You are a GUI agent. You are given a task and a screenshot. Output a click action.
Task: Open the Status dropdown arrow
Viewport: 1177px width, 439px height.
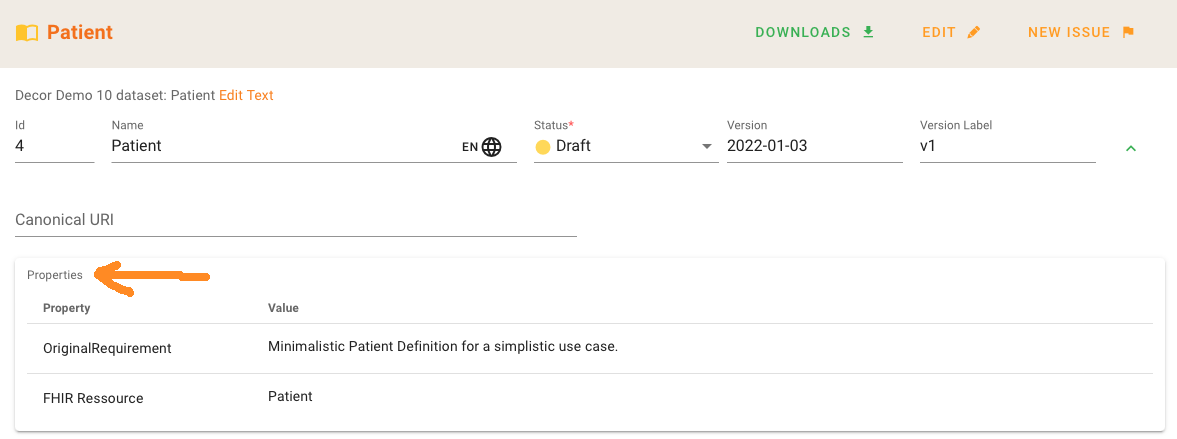click(x=707, y=147)
